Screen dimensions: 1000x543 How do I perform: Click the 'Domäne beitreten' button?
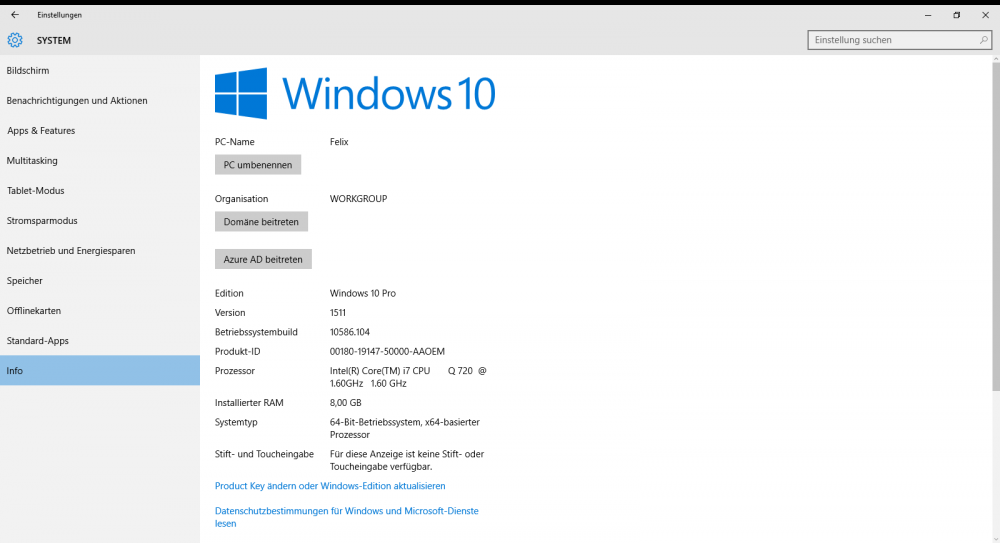click(x=261, y=222)
